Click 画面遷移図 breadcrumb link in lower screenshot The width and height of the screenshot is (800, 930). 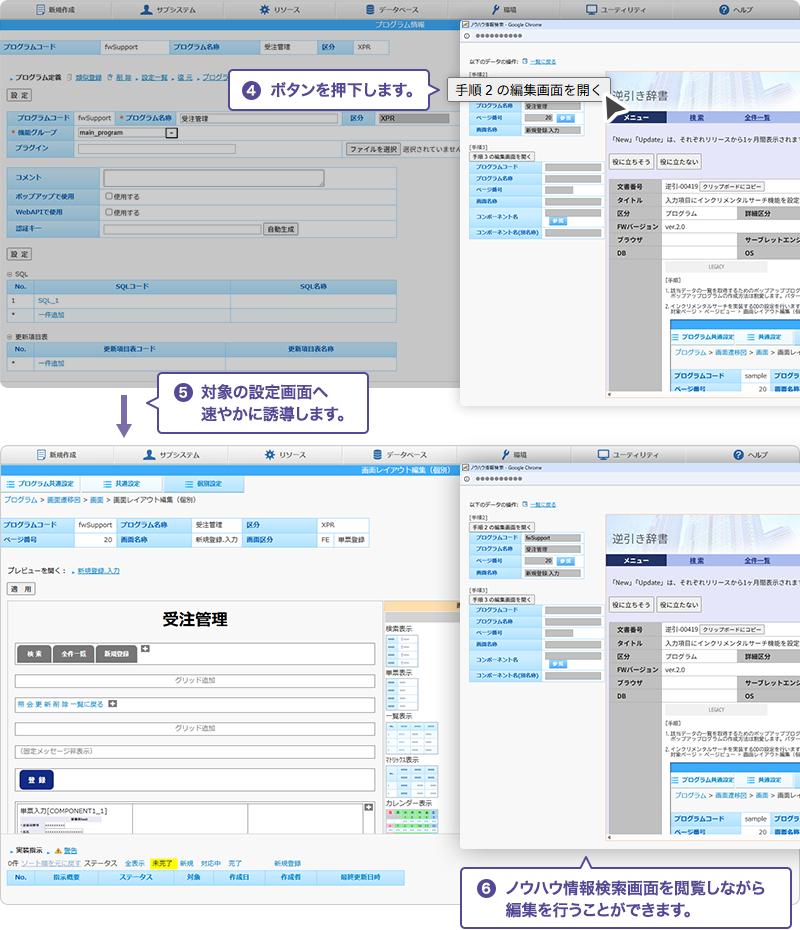(x=63, y=500)
